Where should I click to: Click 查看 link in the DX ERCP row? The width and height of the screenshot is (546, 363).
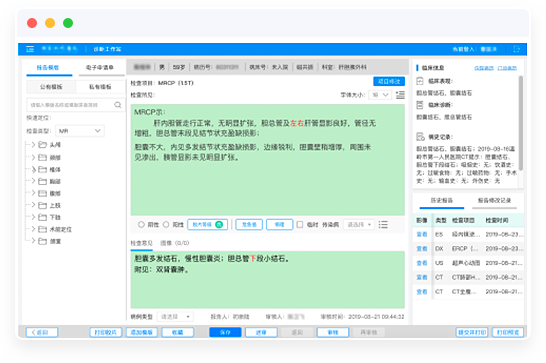[422, 249]
